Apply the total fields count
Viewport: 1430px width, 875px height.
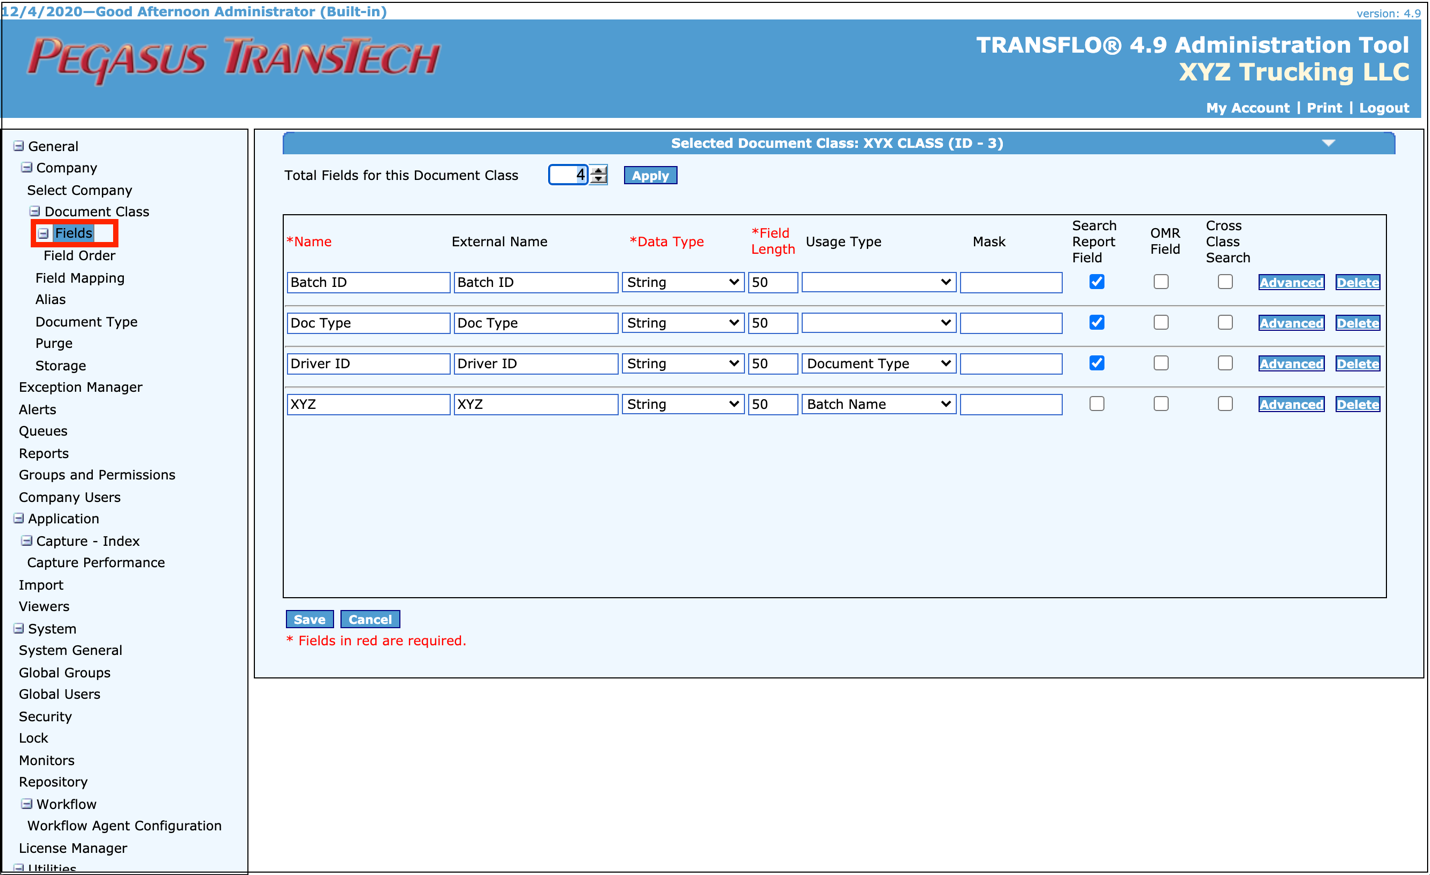tap(650, 175)
